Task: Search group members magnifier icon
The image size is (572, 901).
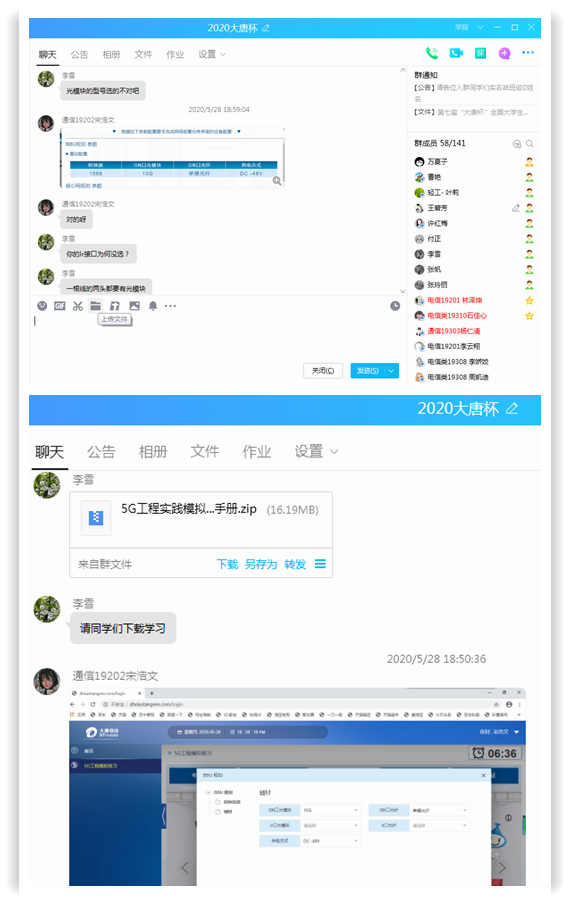Action: (529, 144)
